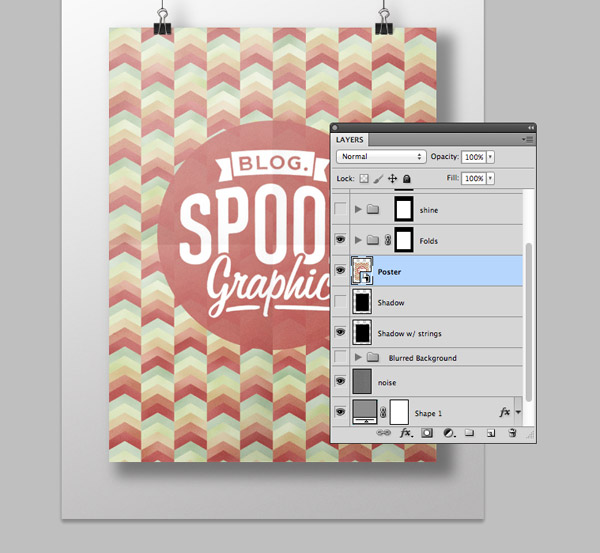The height and width of the screenshot is (553, 600).
Task: Click the lock image pixels brush icon
Action: tap(378, 179)
